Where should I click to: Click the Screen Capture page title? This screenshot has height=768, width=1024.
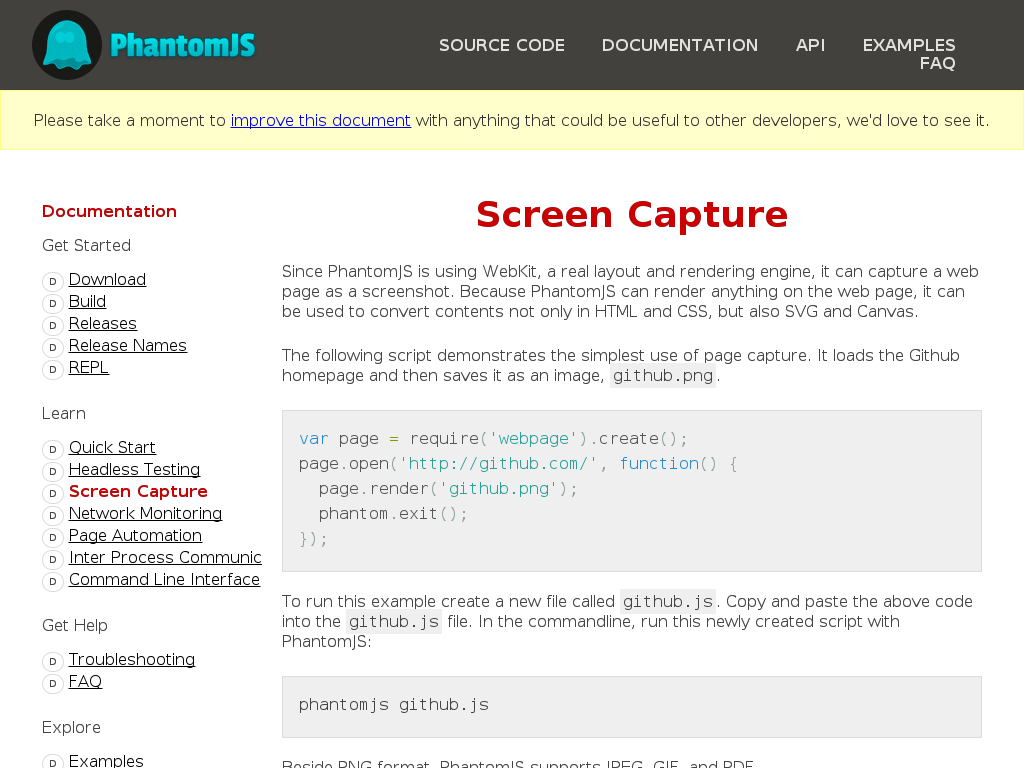coord(632,215)
